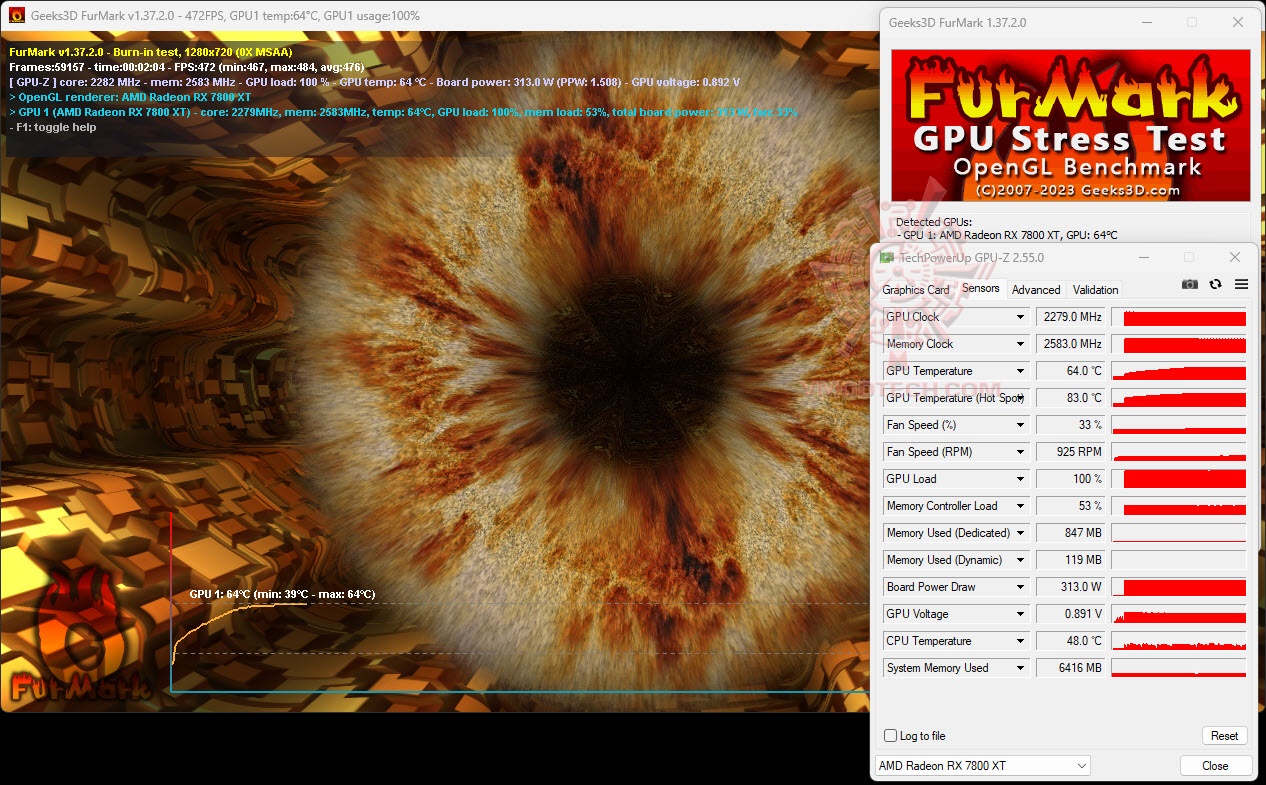Open the Advanced tab in GPU-Z
Viewport: 1266px width, 785px height.
click(1036, 289)
